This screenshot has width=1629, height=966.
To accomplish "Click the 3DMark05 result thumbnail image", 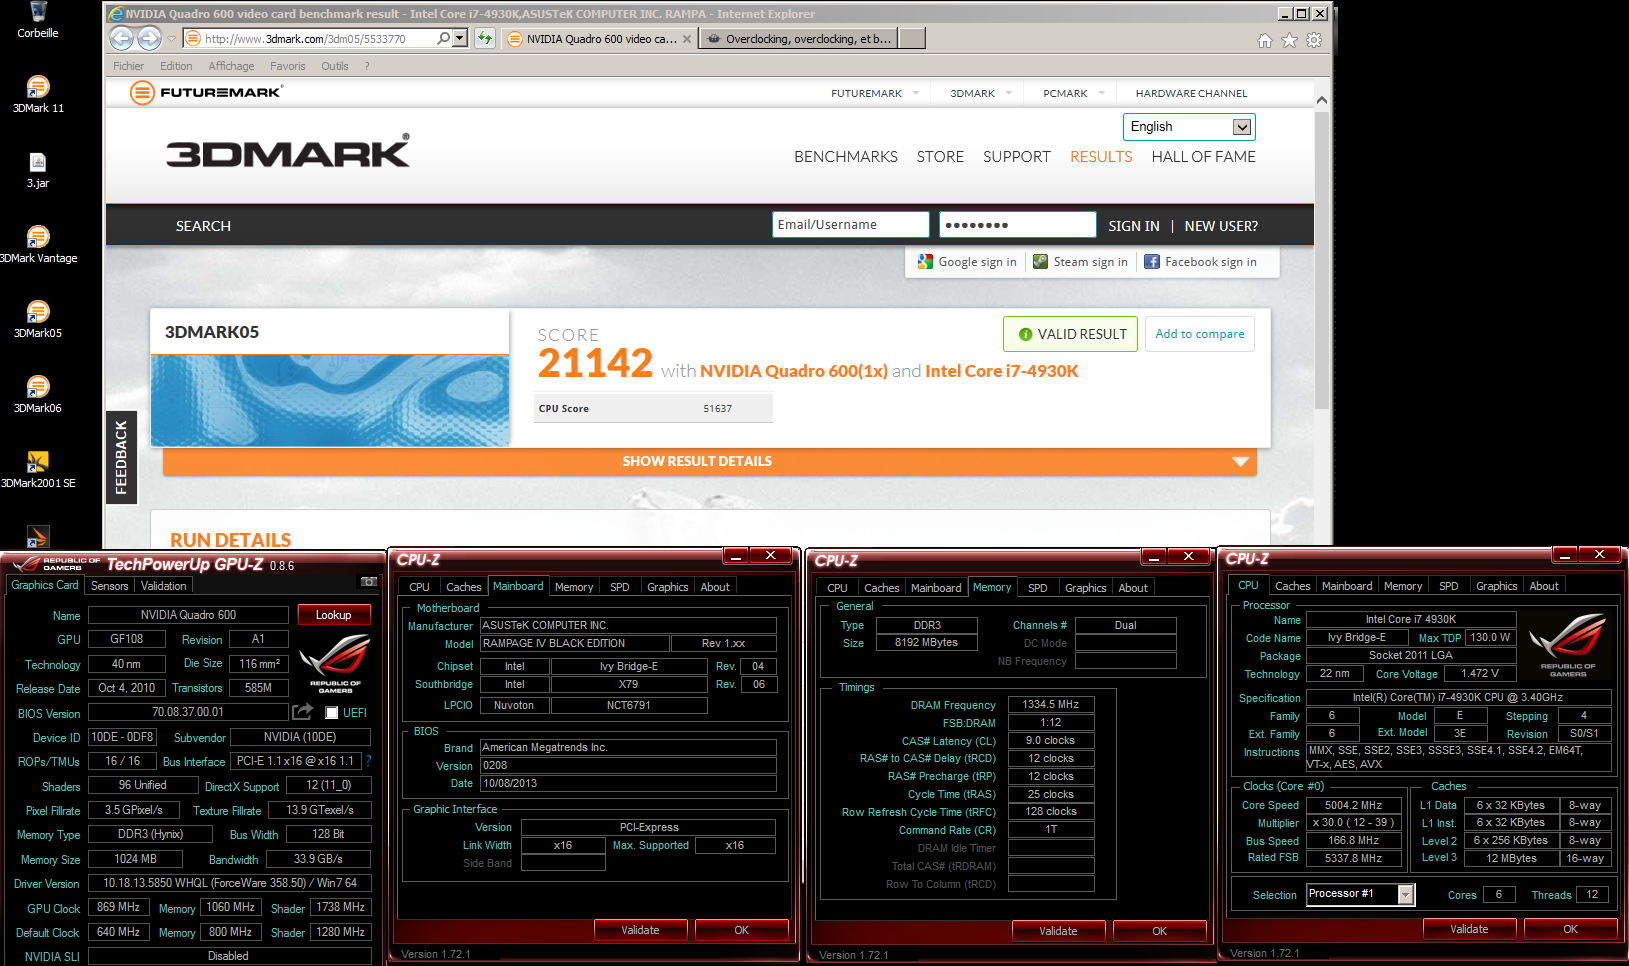I will coord(330,400).
